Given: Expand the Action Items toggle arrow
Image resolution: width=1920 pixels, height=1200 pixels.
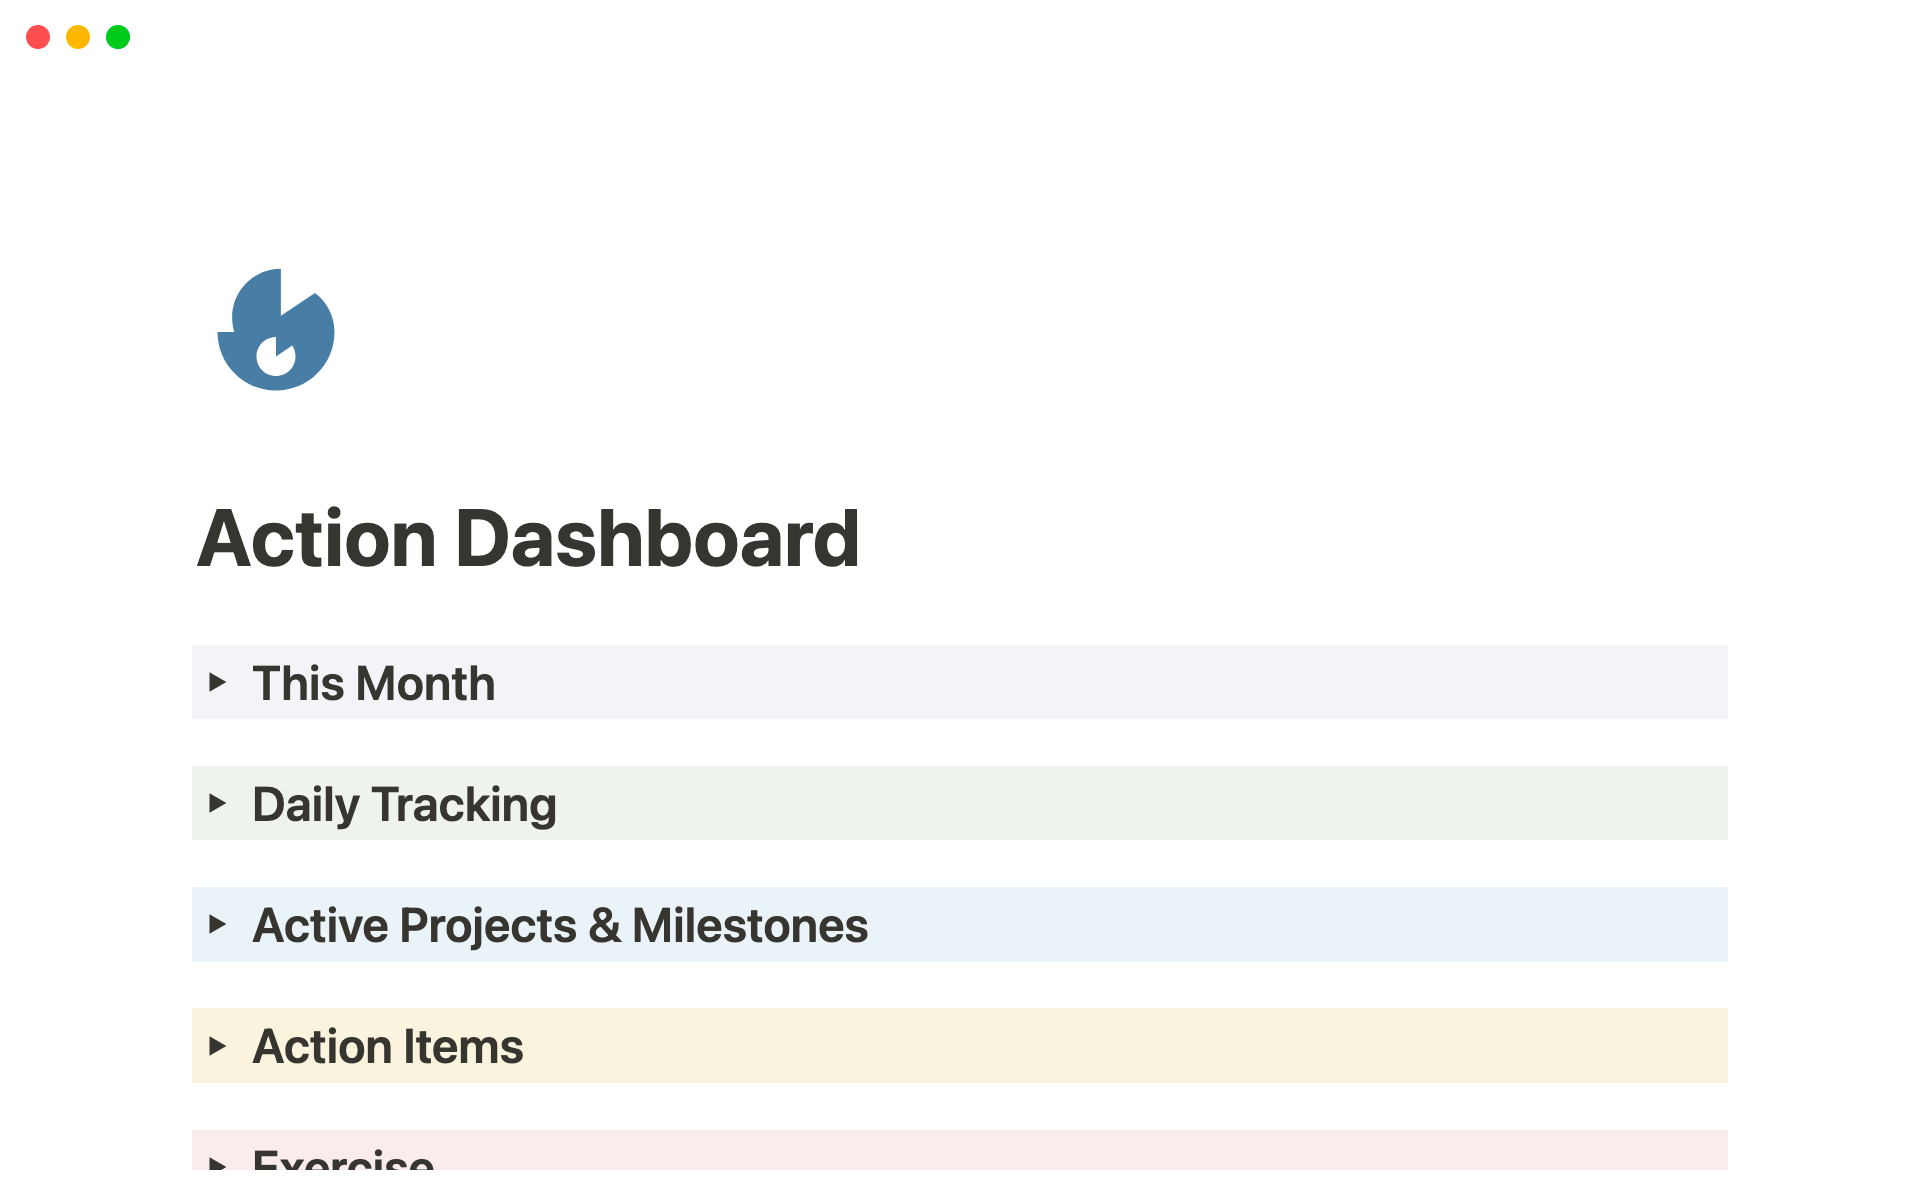Looking at the screenshot, I should point(217,1046).
